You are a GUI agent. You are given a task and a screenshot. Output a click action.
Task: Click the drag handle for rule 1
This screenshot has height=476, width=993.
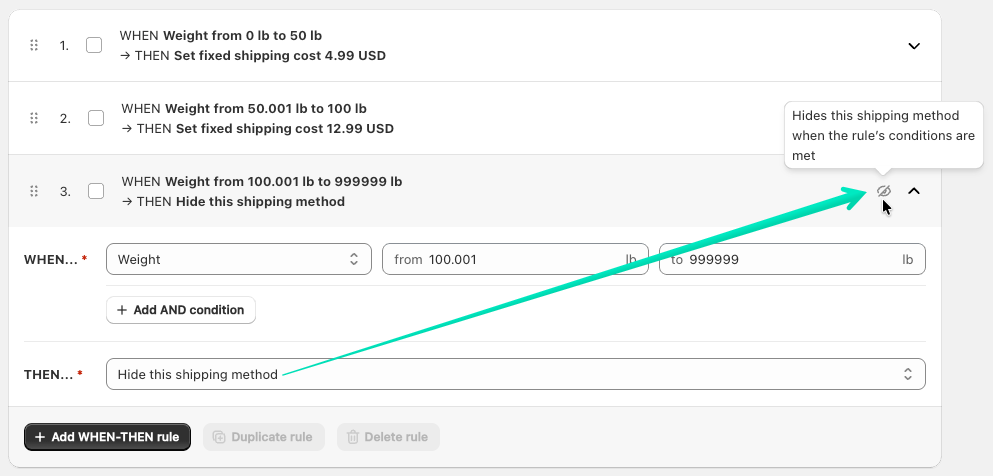point(34,46)
